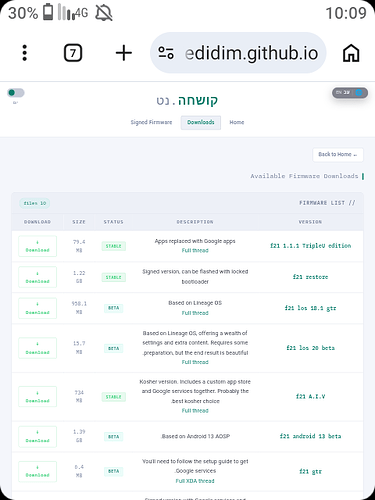The height and width of the screenshot is (500, 375).
Task: Click the f21 restore version name
Action: [x=310, y=277]
